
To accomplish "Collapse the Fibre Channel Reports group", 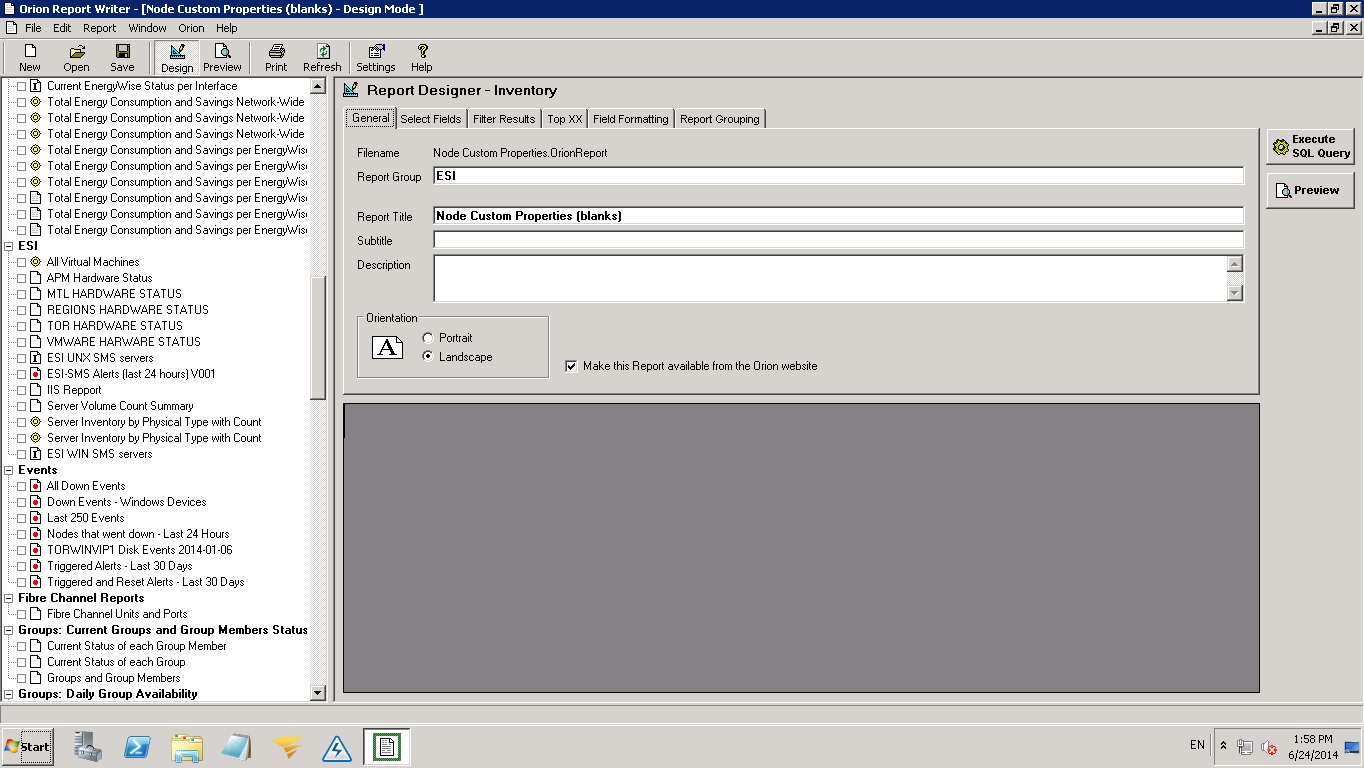I will coord(9,598).
